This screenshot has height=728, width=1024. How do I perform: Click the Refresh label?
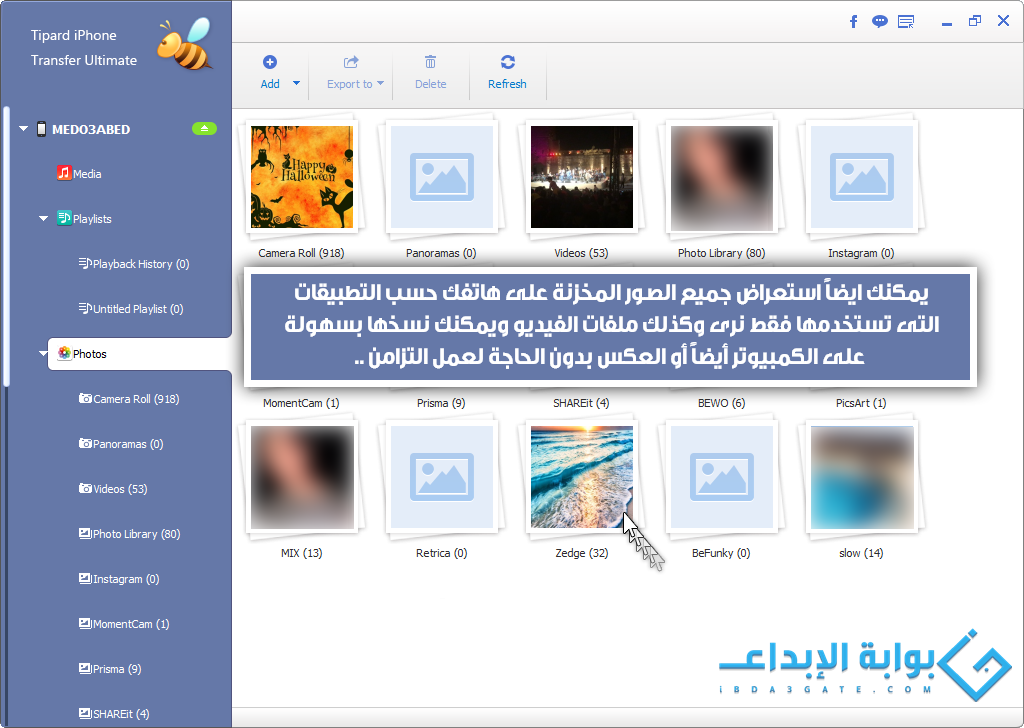[507, 84]
